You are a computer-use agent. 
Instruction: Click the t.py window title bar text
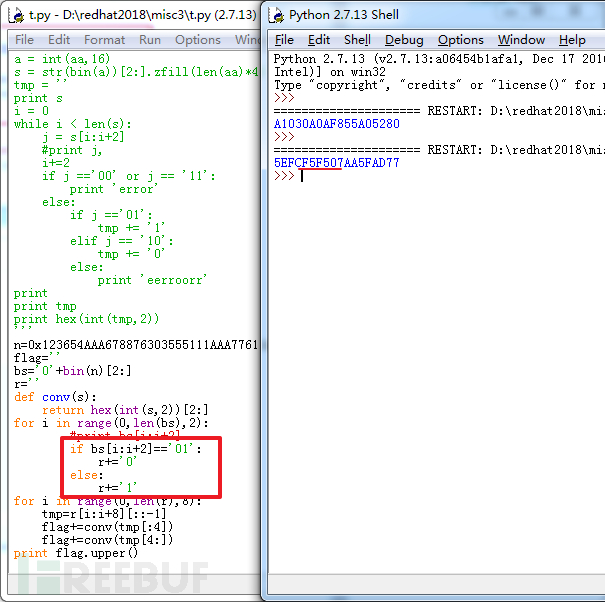142,15
